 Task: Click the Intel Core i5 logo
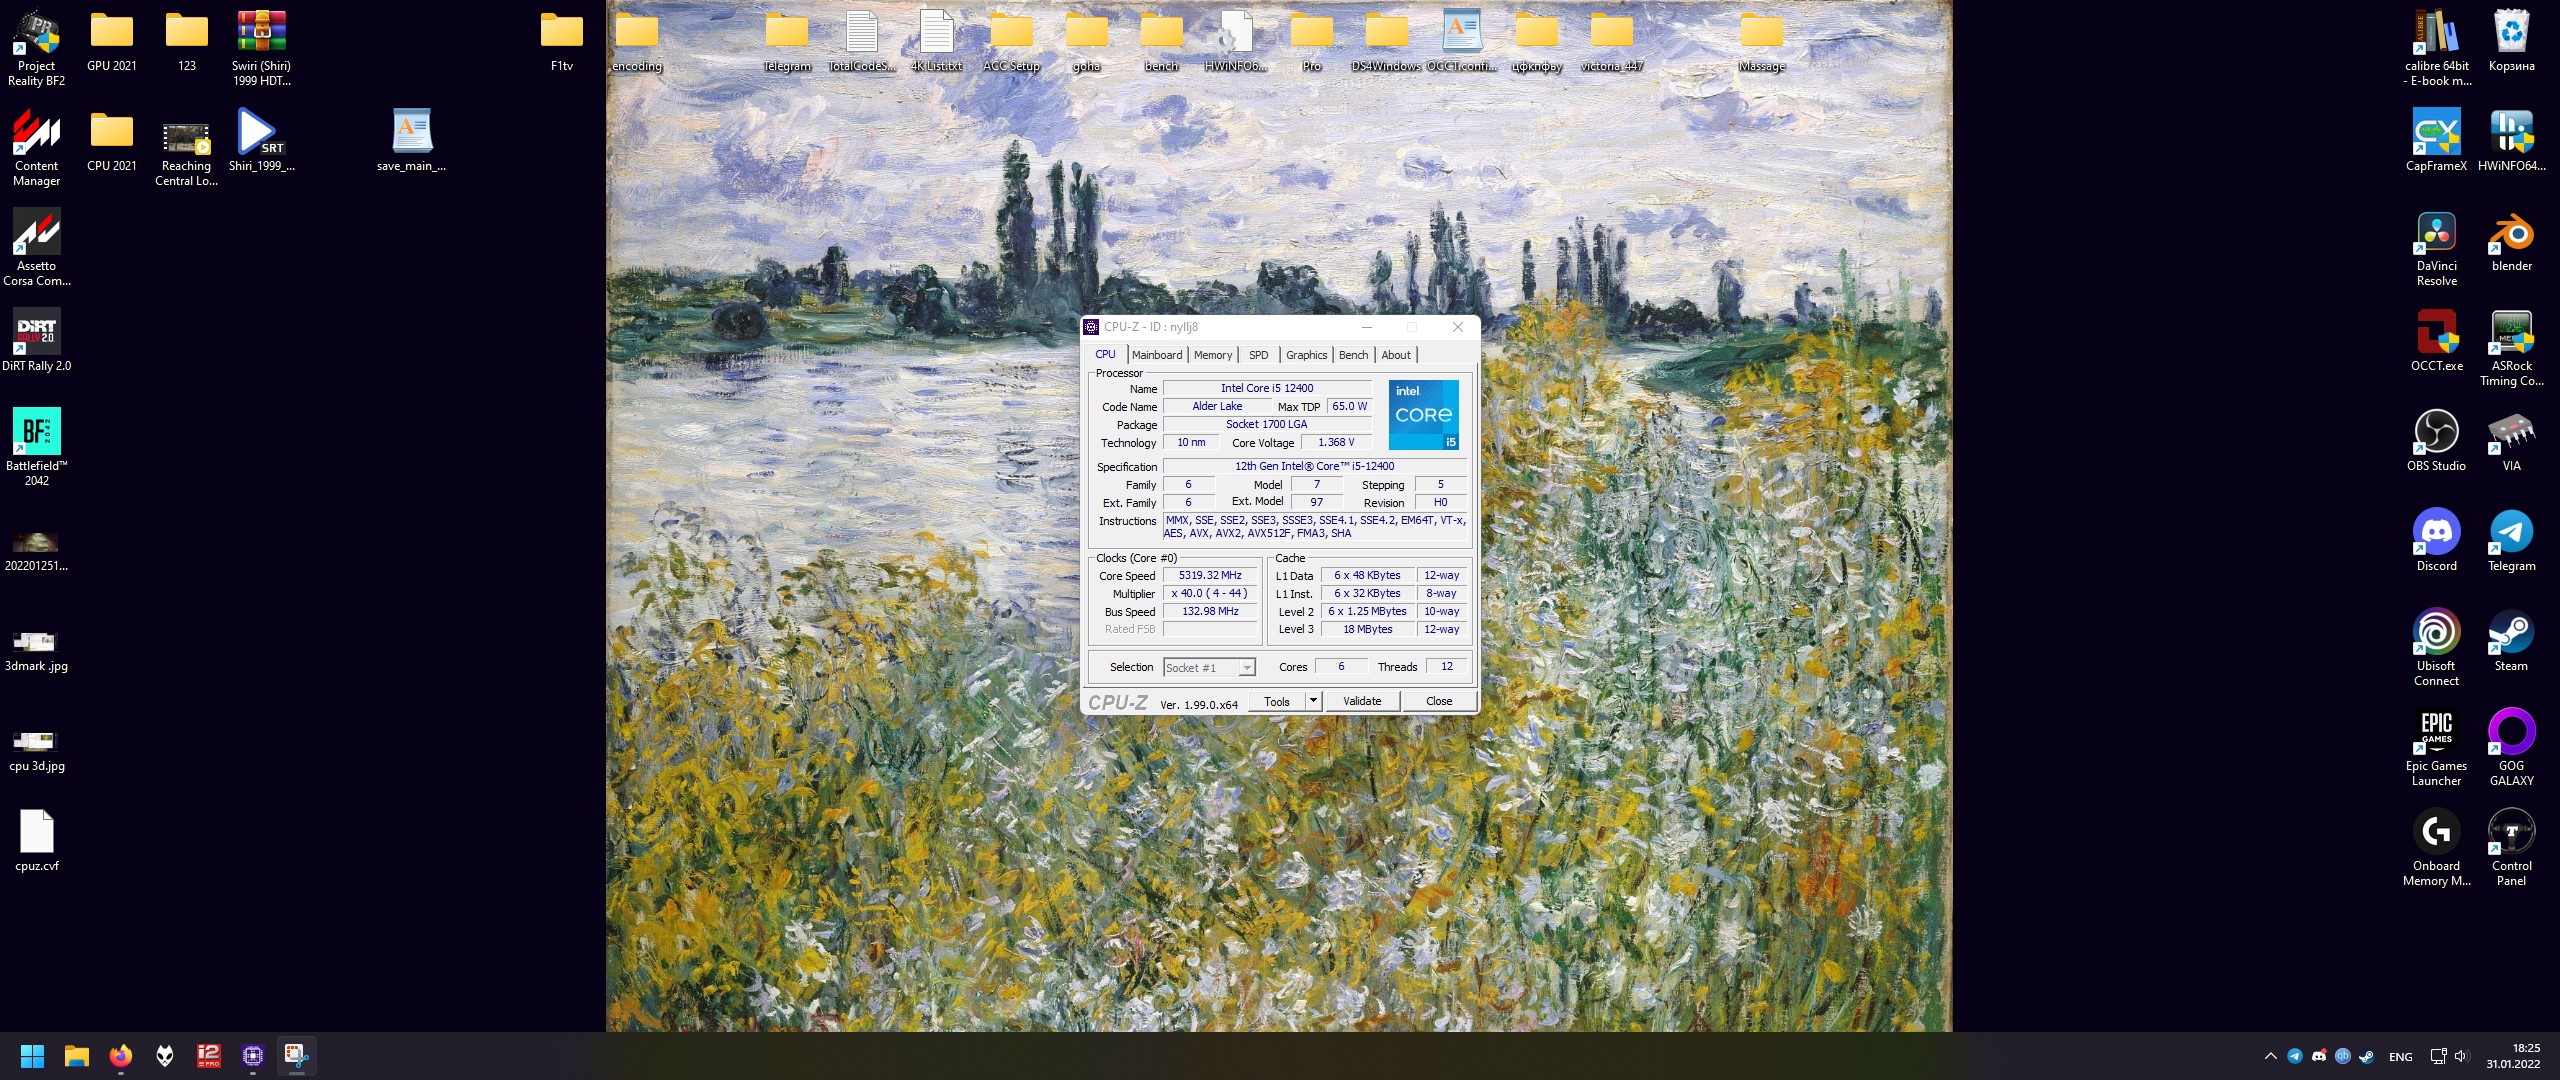pyautogui.click(x=1424, y=415)
